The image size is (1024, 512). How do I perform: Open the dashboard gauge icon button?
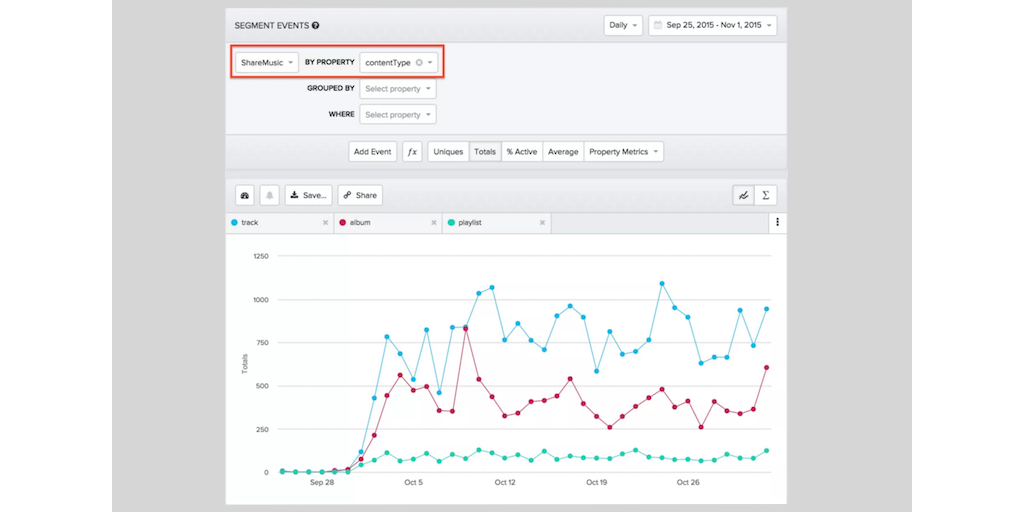coord(245,196)
